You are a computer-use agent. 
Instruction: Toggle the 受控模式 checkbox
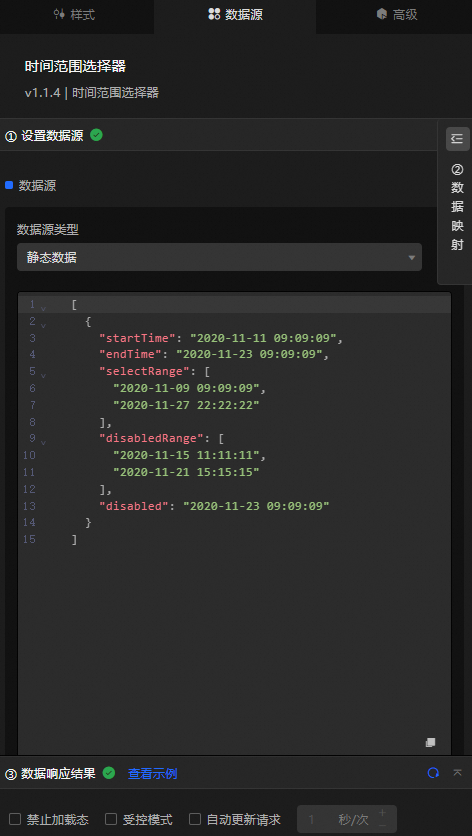coord(111,819)
